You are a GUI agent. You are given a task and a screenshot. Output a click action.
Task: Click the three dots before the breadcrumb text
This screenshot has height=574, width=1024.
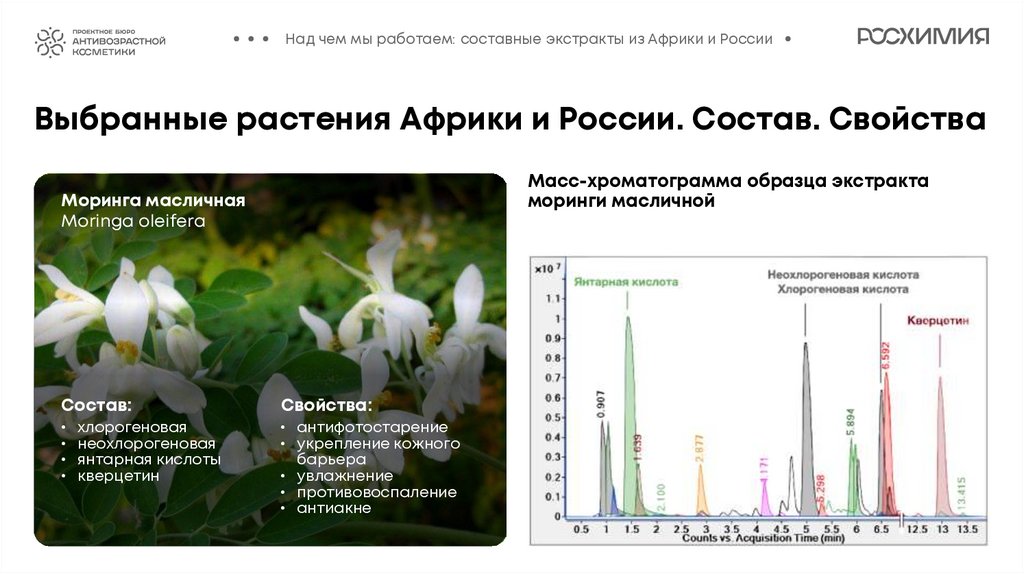(251, 39)
